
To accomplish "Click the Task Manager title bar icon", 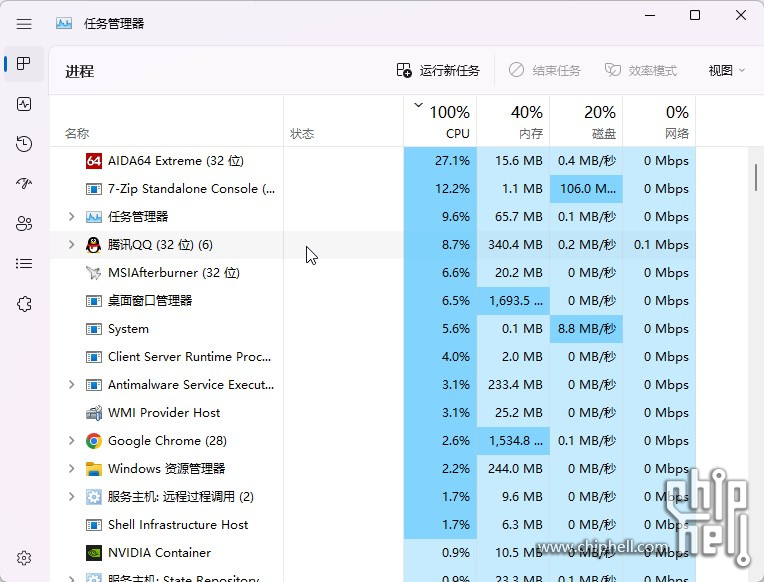I will click(64, 23).
